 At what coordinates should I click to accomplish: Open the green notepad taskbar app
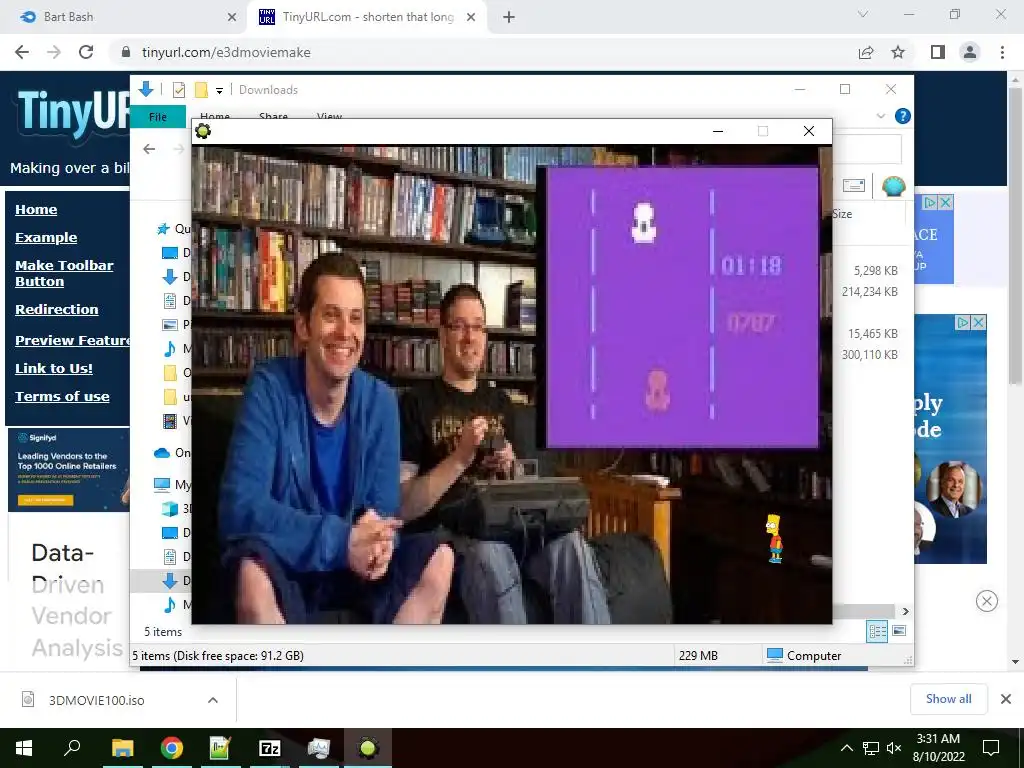[x=220, y=748]
